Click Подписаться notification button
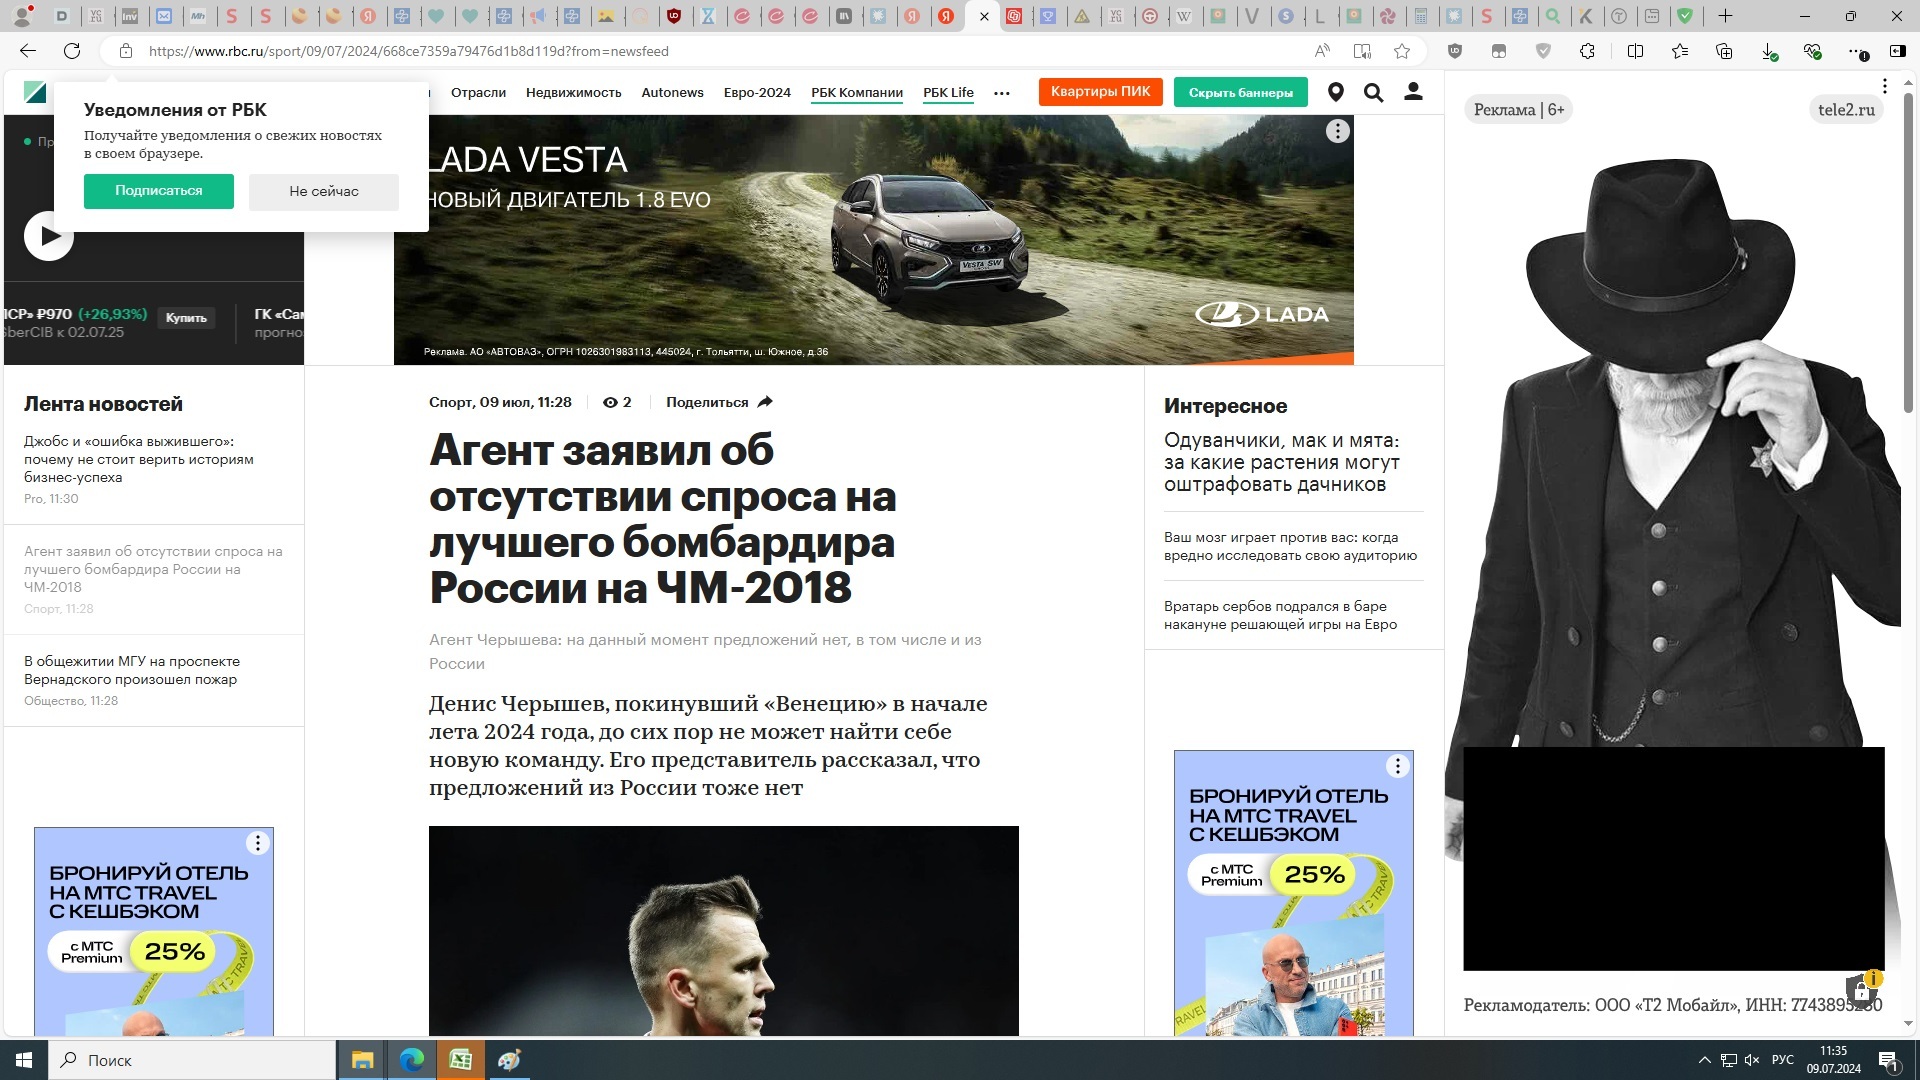 159,191
